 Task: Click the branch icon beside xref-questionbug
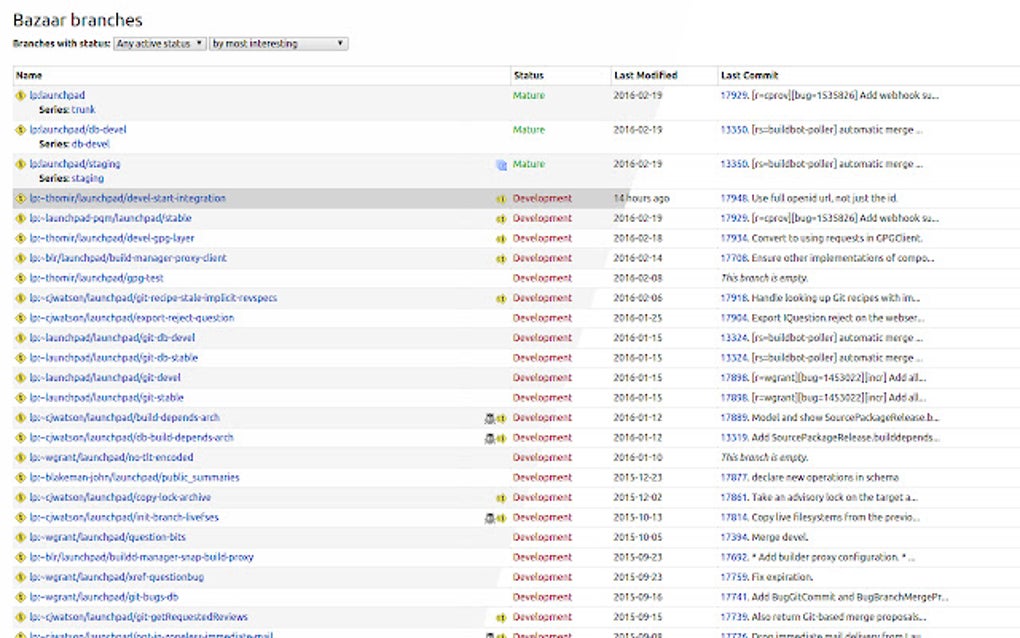click(x=20, y=577)
